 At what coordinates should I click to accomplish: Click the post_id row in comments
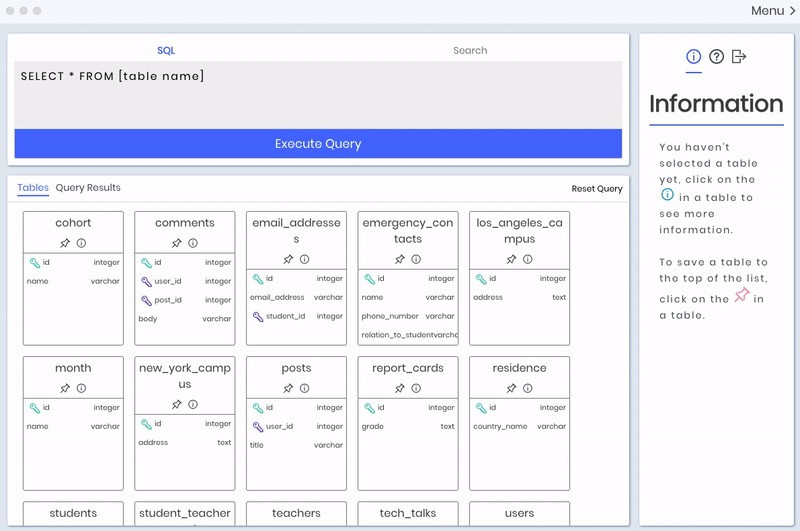point(185,300)
